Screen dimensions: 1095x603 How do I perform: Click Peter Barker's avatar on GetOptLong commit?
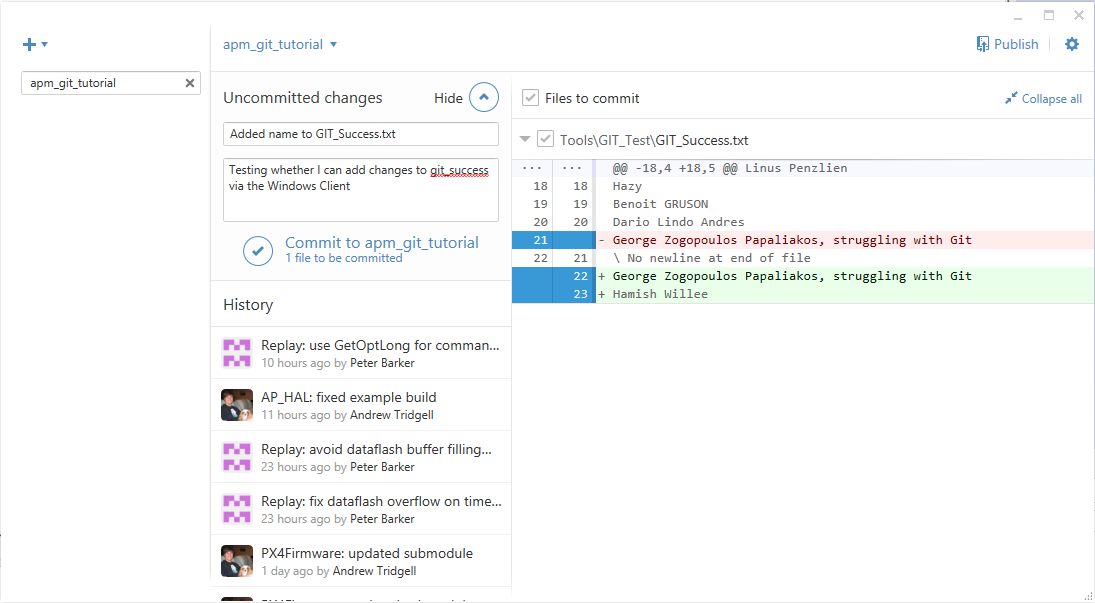pyautogui.click(x=237, y=353)
